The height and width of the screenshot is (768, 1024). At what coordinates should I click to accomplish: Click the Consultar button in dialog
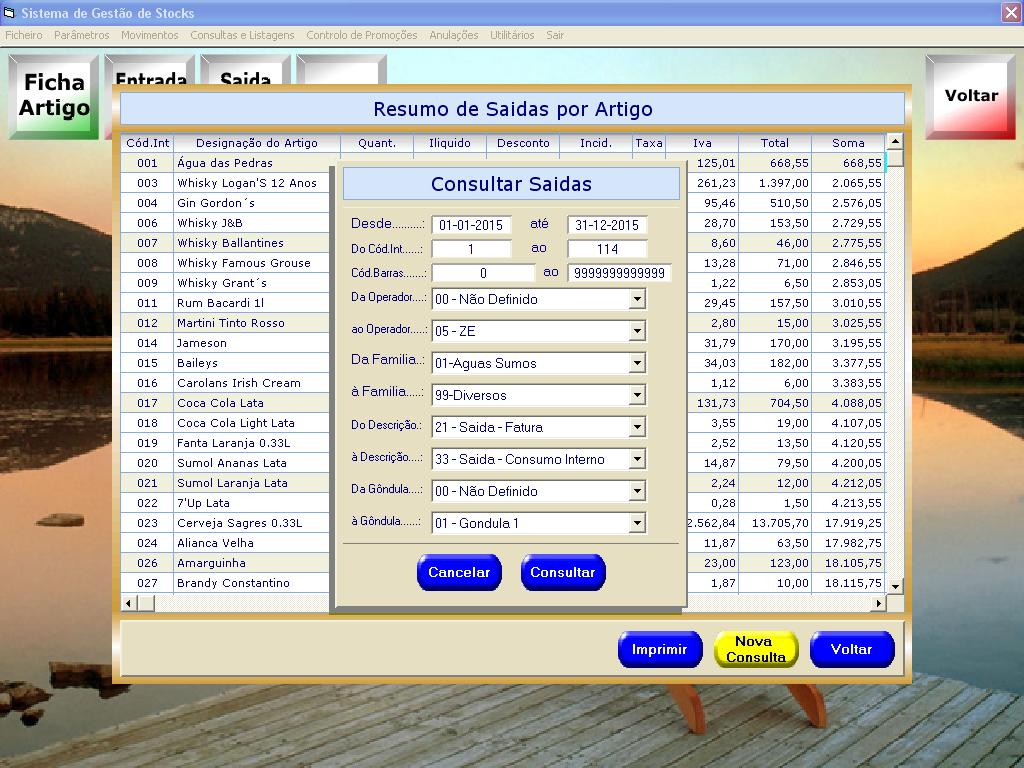[562, 572]
